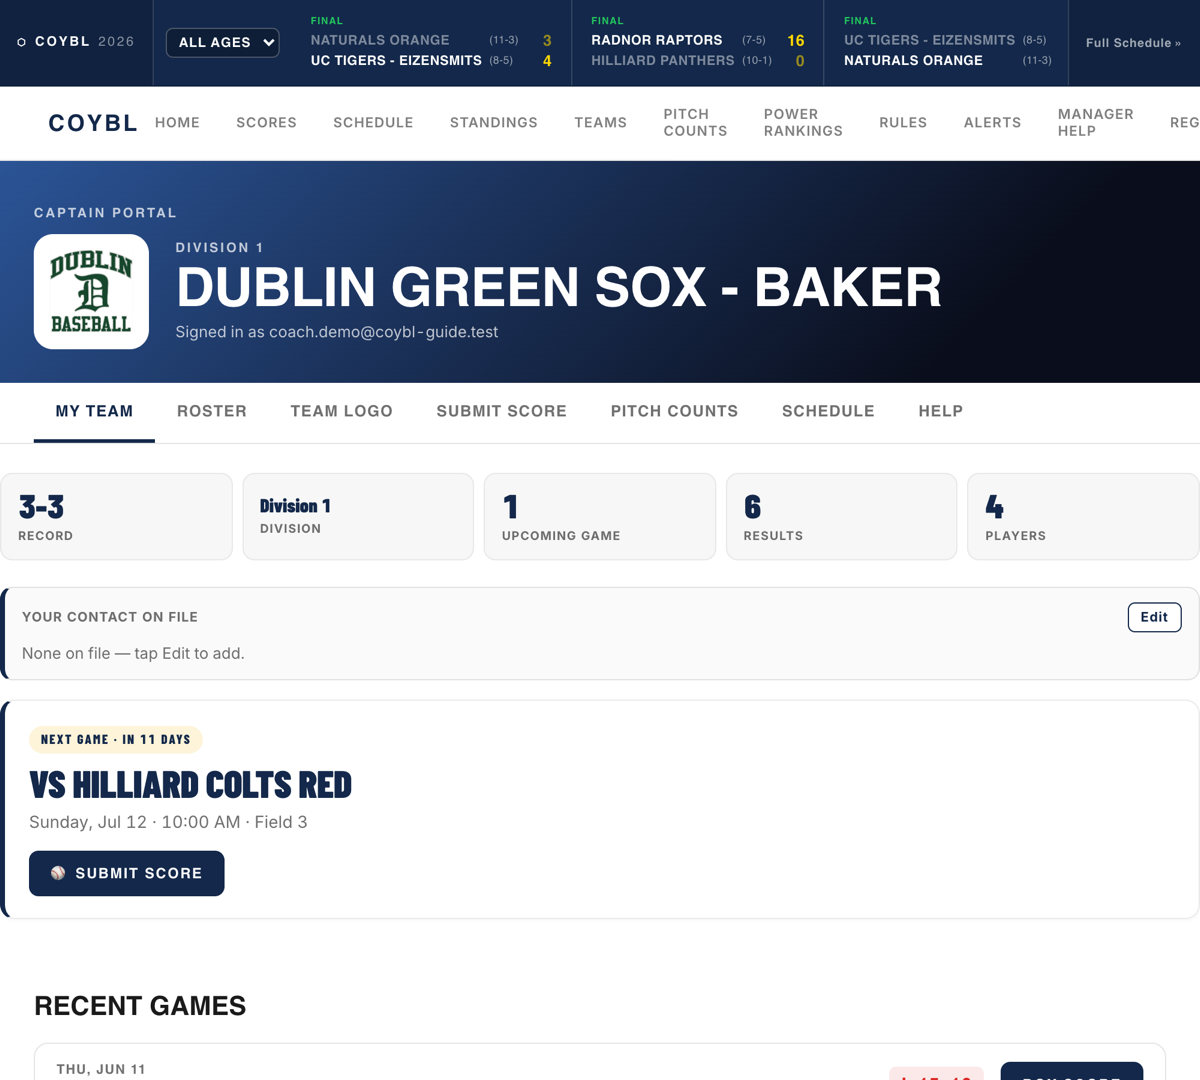Select the MY TEAM tab
This screenshot has width=1200, height=1080.
pyautogui.click(x=94, y=411)
